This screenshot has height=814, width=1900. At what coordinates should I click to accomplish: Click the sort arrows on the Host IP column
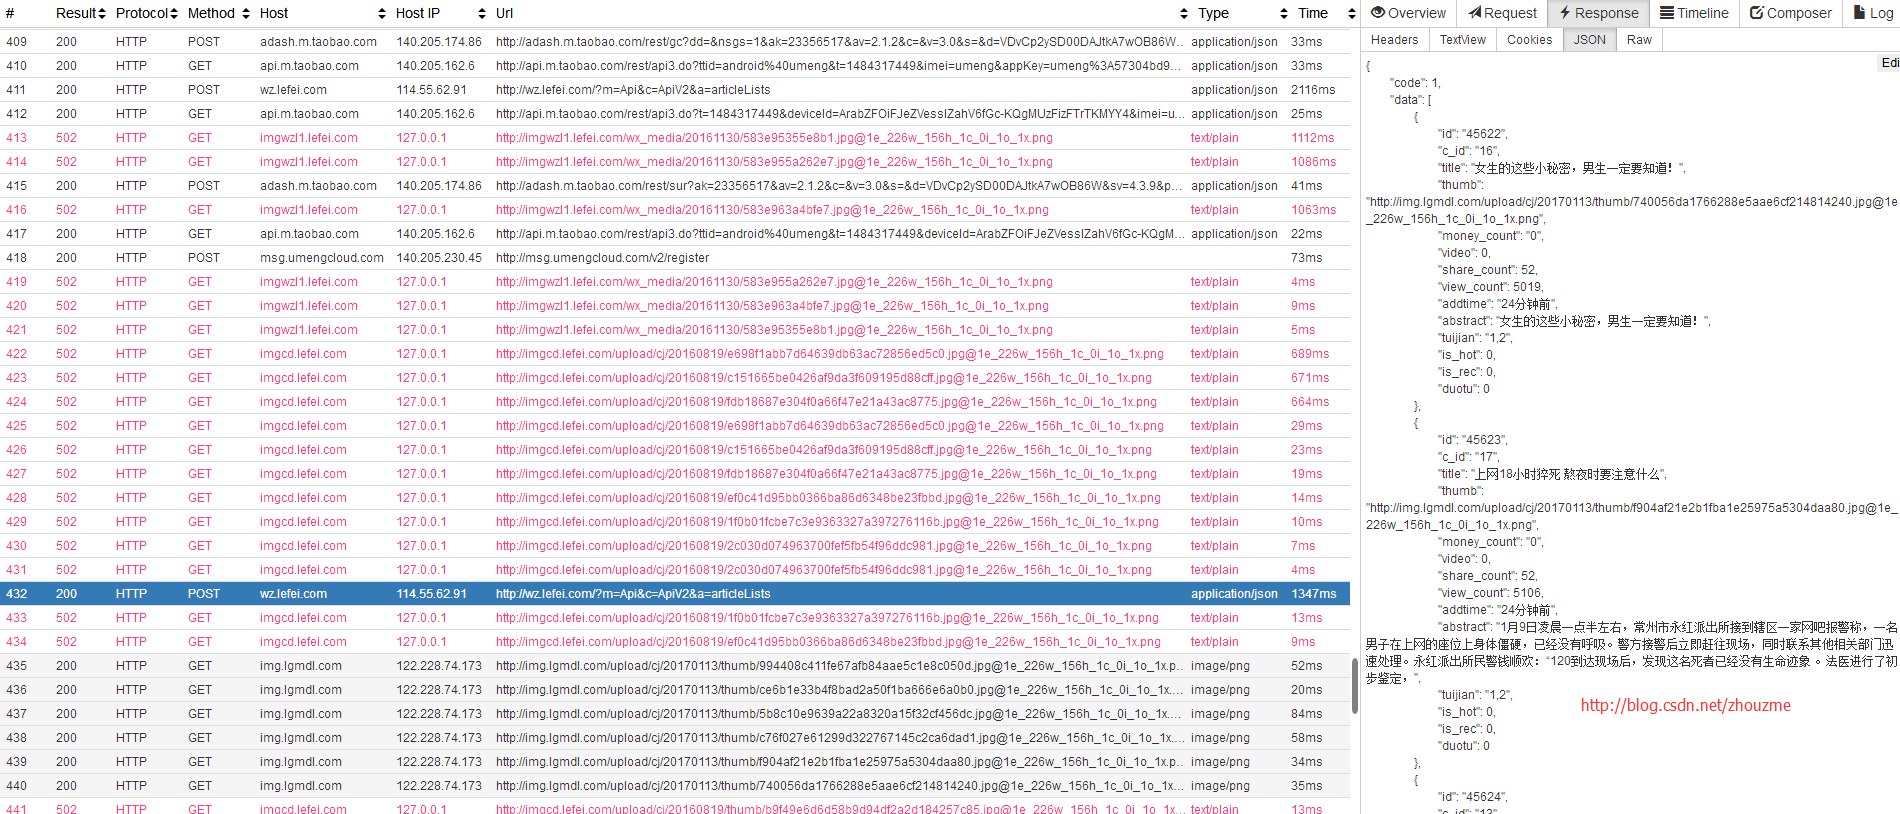[482, 13]
